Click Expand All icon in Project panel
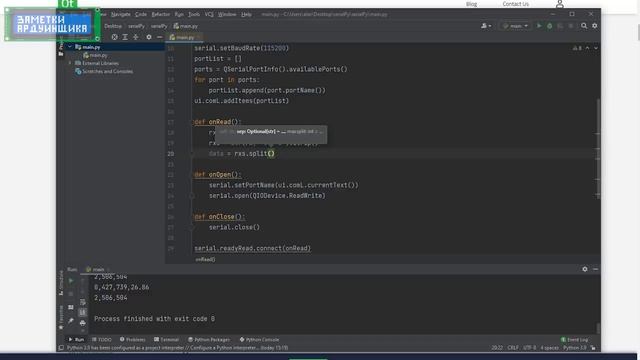This screenshot has height=360, width=640. coord(125,37)
